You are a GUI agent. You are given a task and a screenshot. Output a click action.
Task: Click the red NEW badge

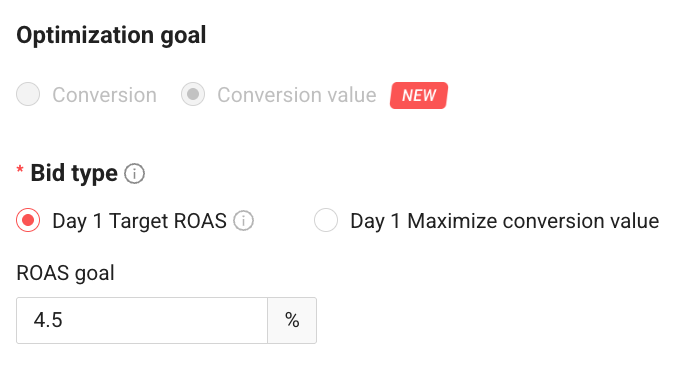click(419, 95)
